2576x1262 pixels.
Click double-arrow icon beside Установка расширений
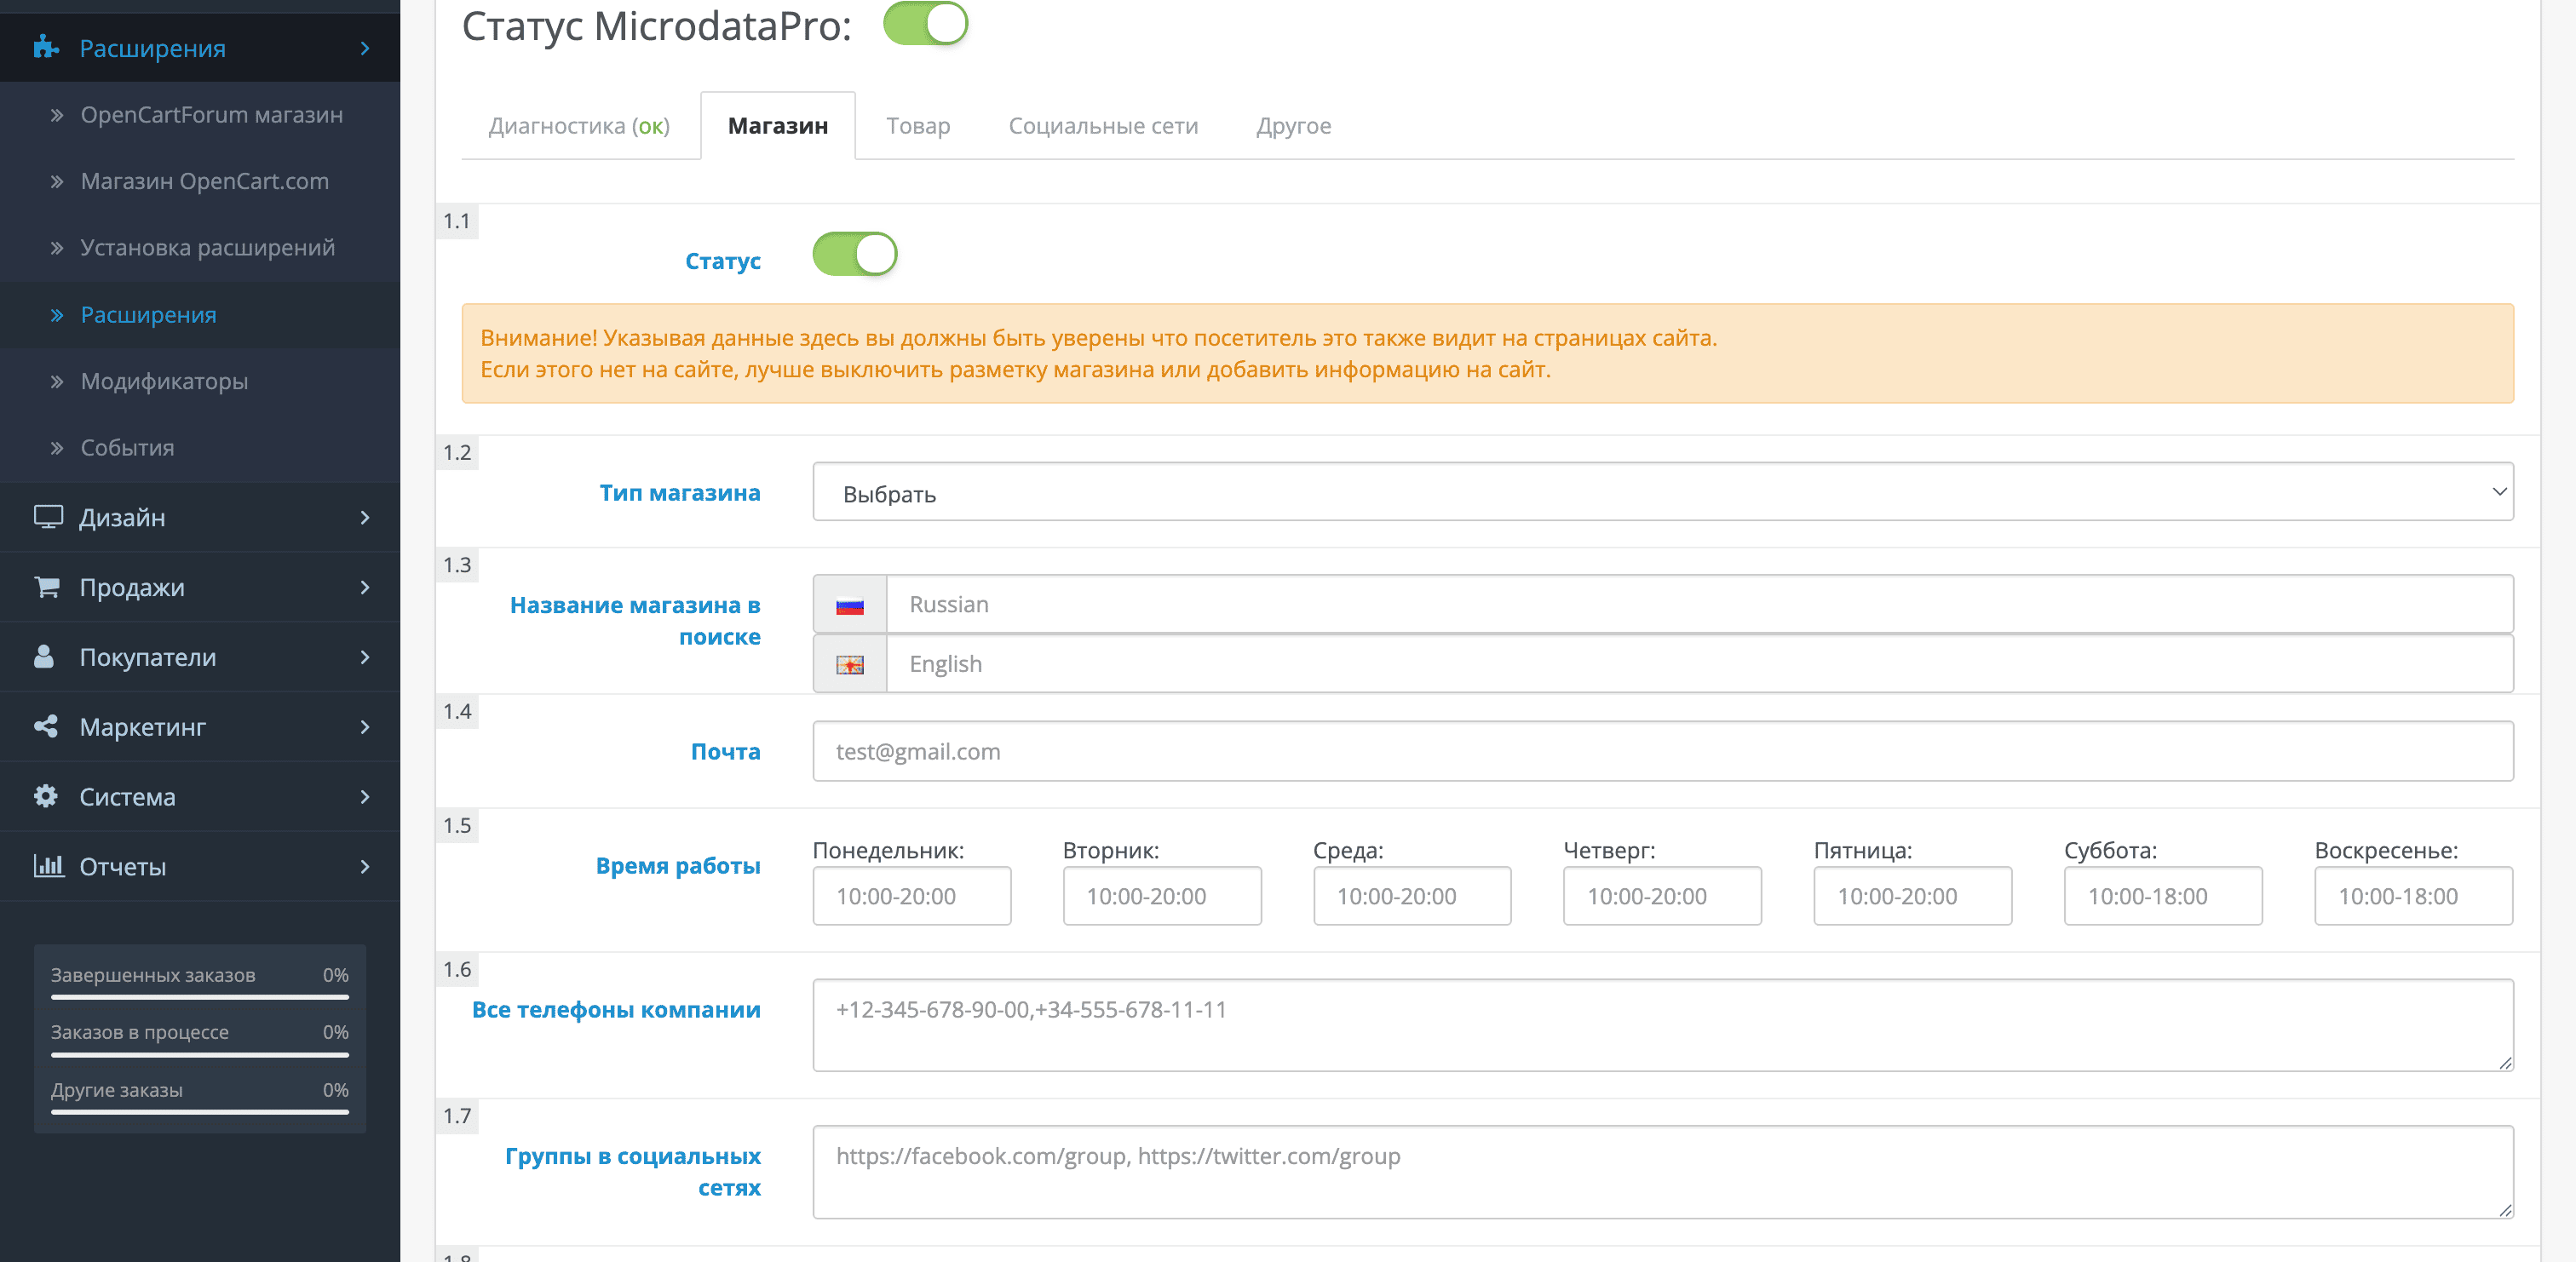[x=57, y=248]
